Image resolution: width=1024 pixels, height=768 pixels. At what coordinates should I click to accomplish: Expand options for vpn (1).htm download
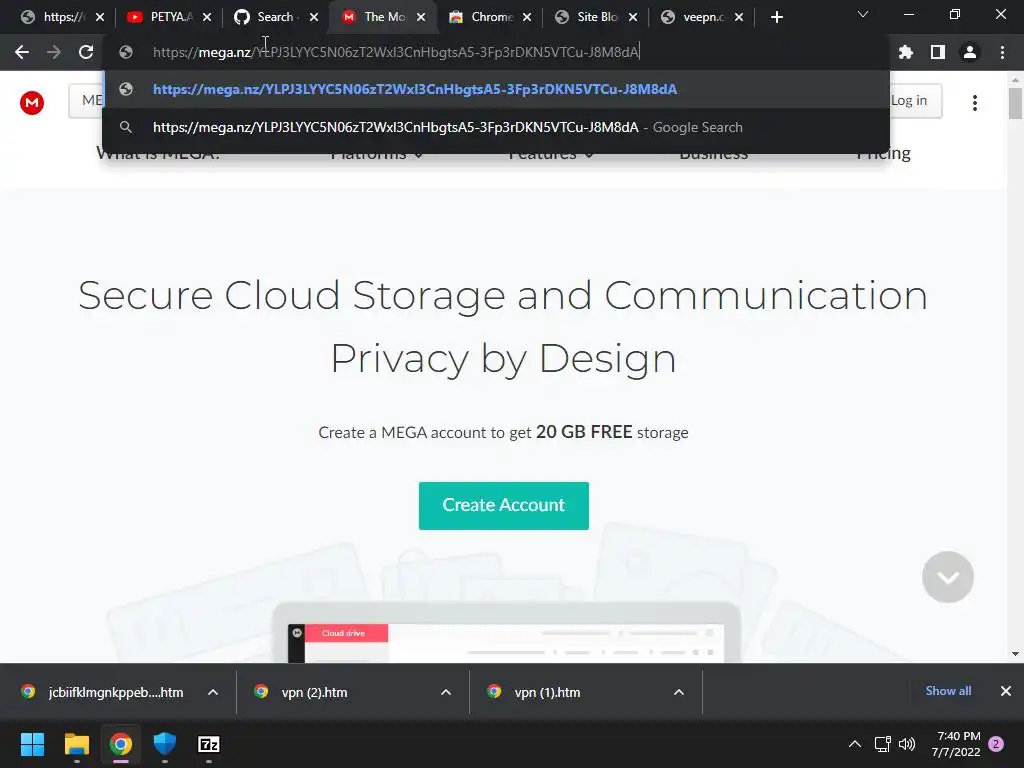pos(679,692)
